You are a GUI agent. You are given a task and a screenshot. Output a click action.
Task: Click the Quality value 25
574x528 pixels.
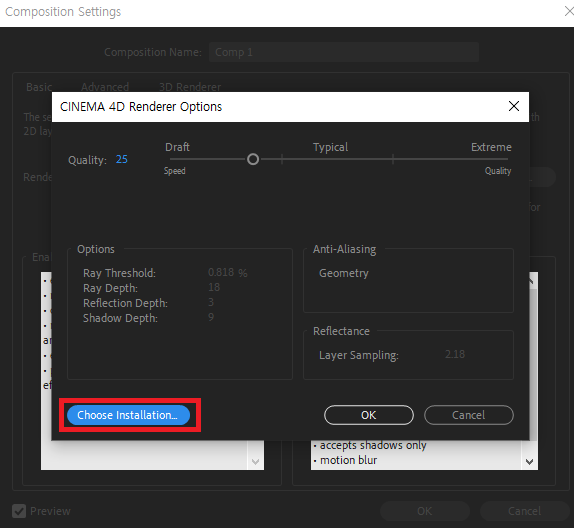(x=122, y=159)
